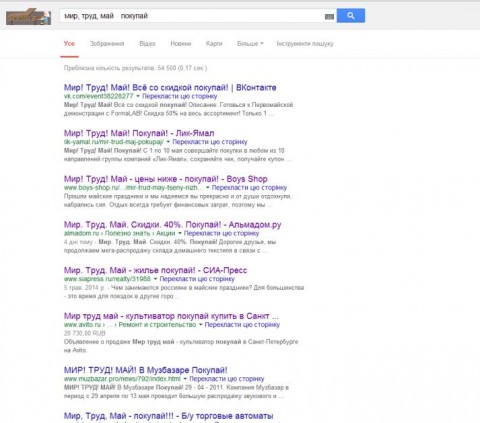The image size is (480, 423).
Task: Open the Музбазаре Покупай result link
Action: (x=146, y=370)
